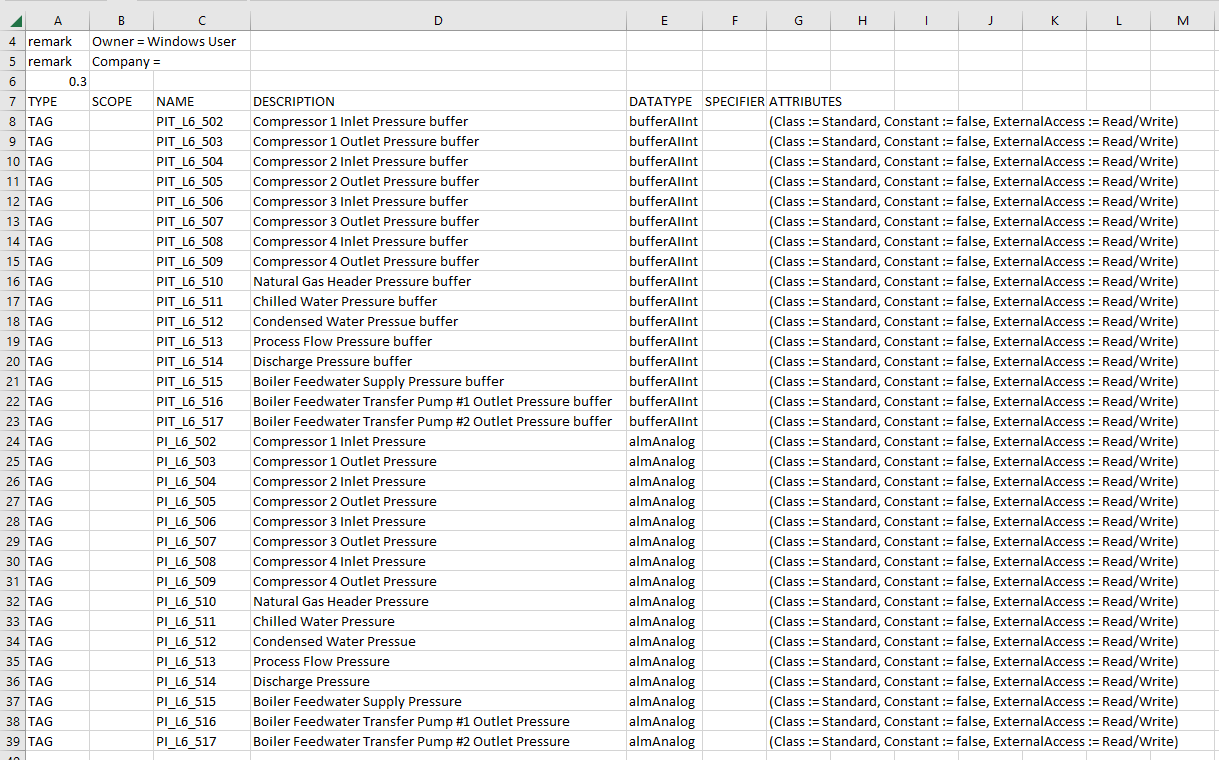Select cell PIT_L6_502 in NAME column
The image size is (1219, 760).
pyautogui.click(x=201, y=121)
